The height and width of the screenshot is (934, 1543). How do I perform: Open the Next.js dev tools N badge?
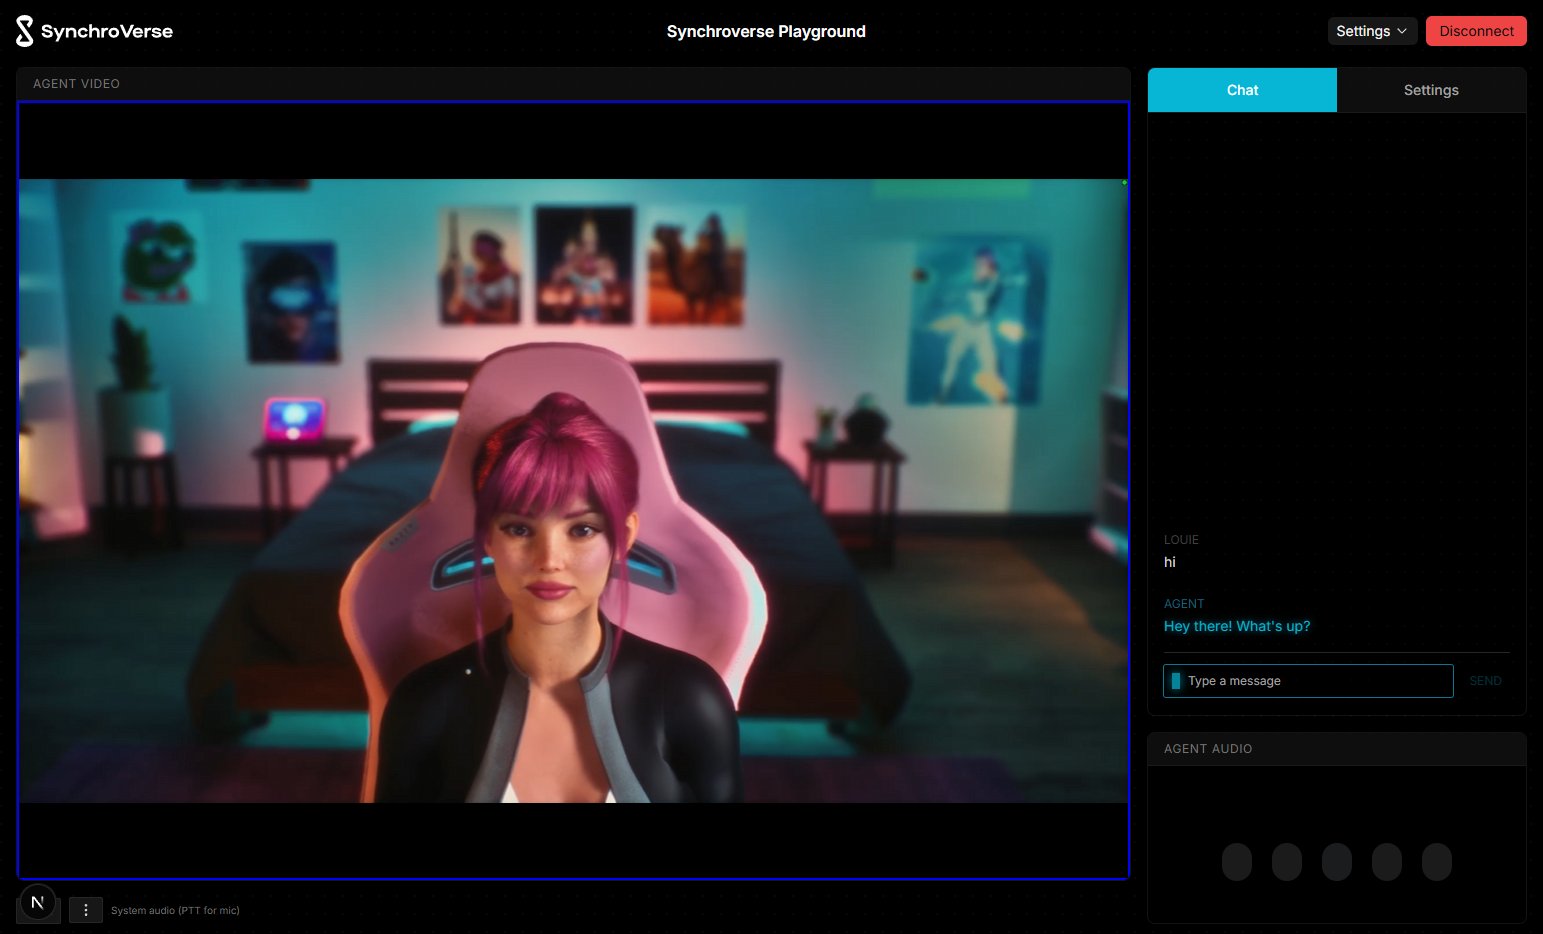tap(38, 902)
